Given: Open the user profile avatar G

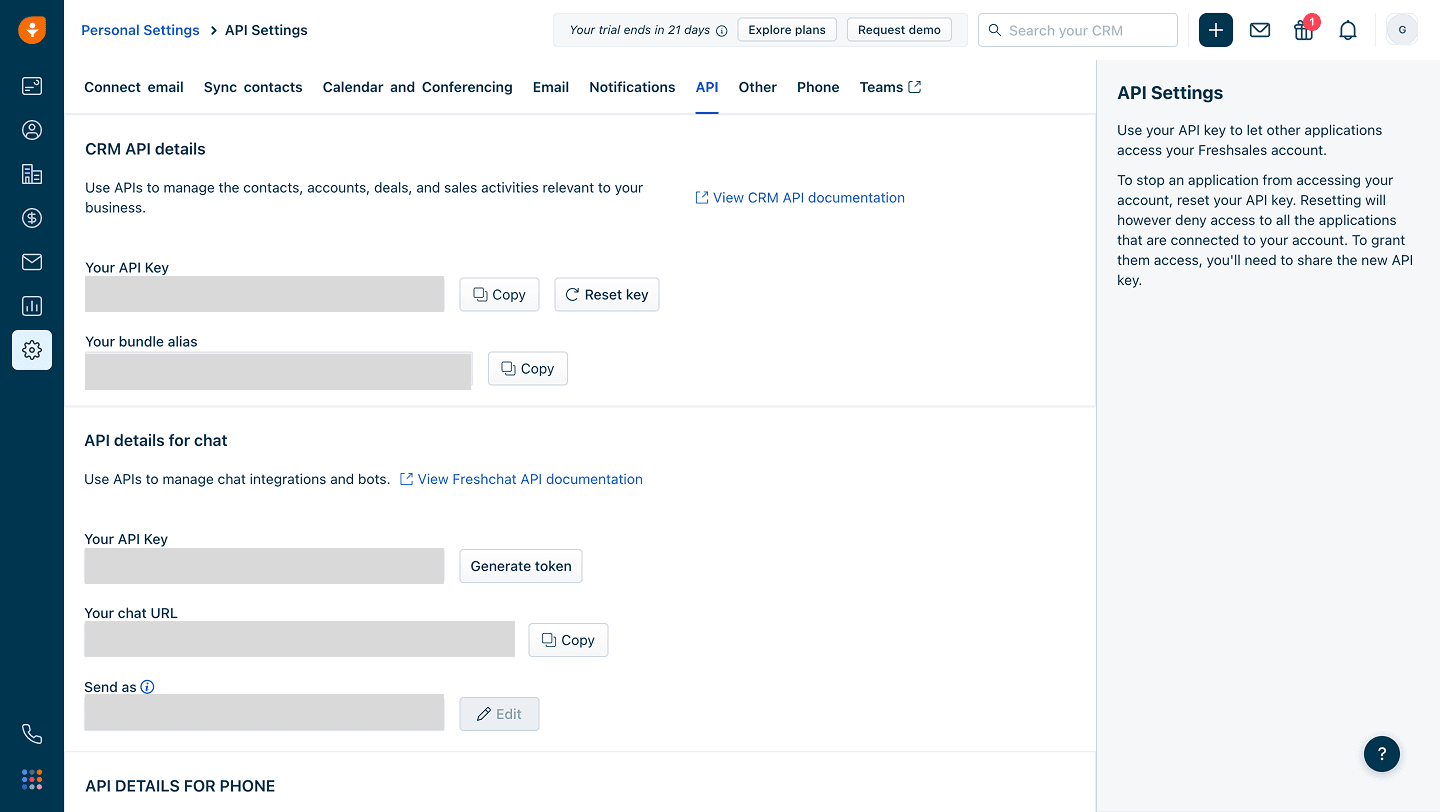Looking at the screenshot, I should click(x=1402, y=30).
